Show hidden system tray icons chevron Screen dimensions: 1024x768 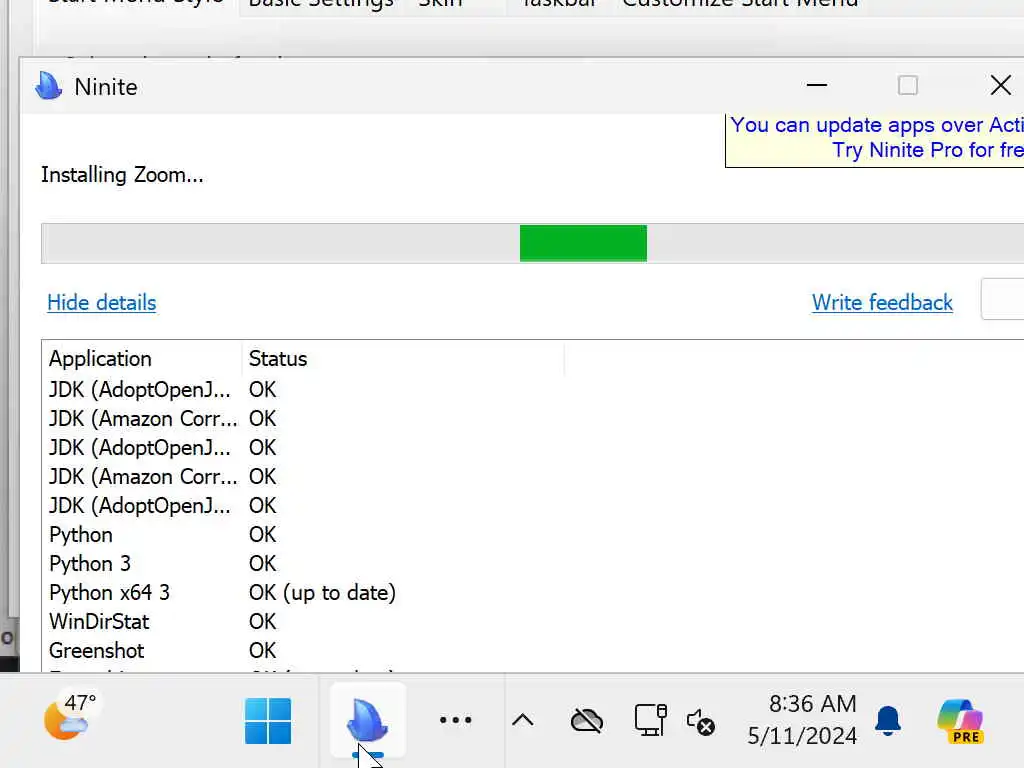(522, 720)
